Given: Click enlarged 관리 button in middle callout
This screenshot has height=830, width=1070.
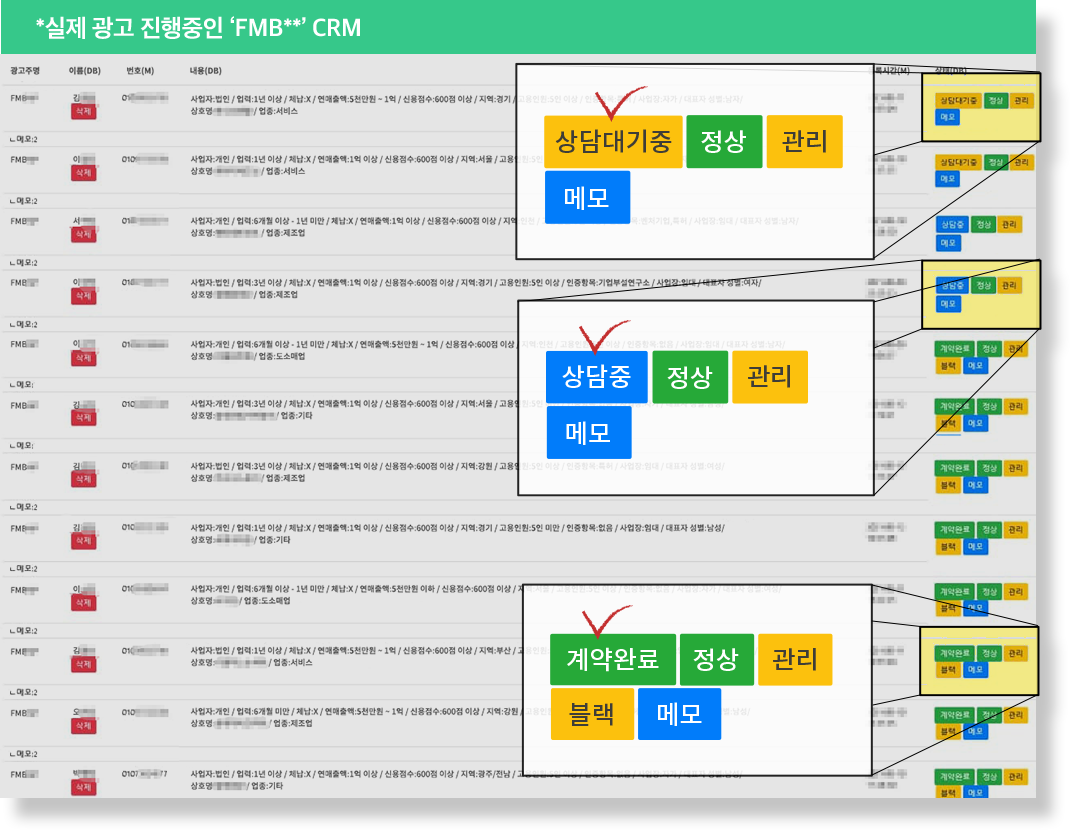Looking at the screenshot, I should point(768,377).
